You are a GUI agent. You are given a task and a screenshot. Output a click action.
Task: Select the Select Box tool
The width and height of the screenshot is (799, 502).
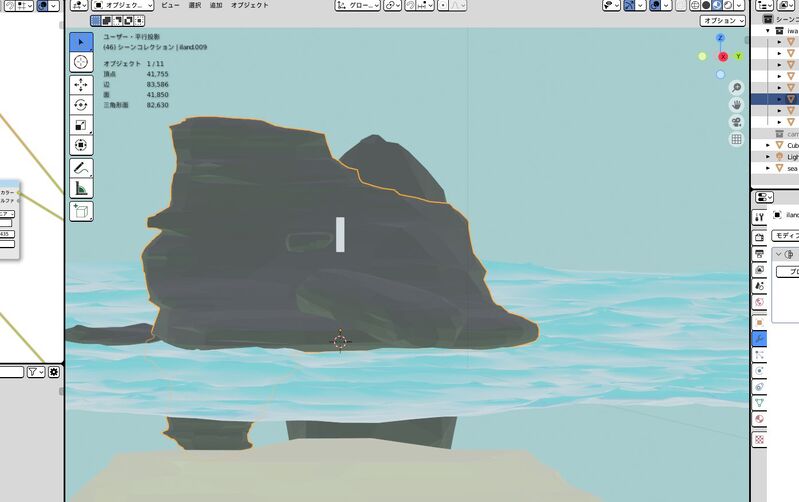(81, 42)
